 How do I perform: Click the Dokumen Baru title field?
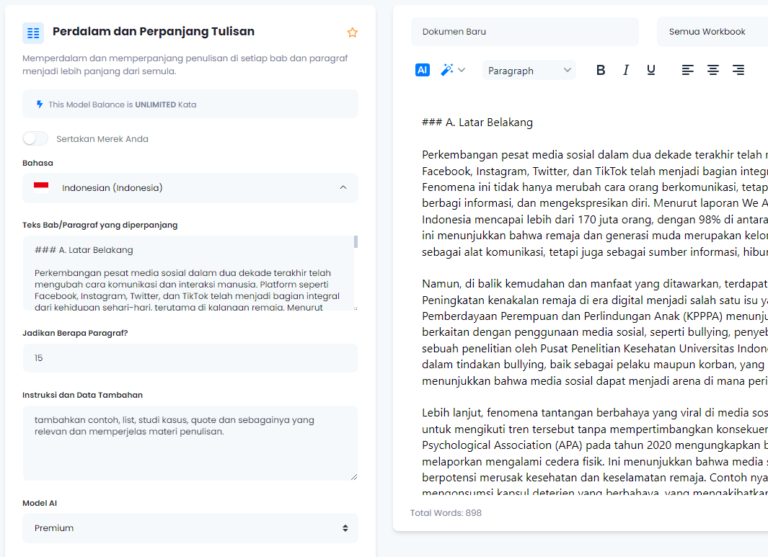tap(524, 32)
